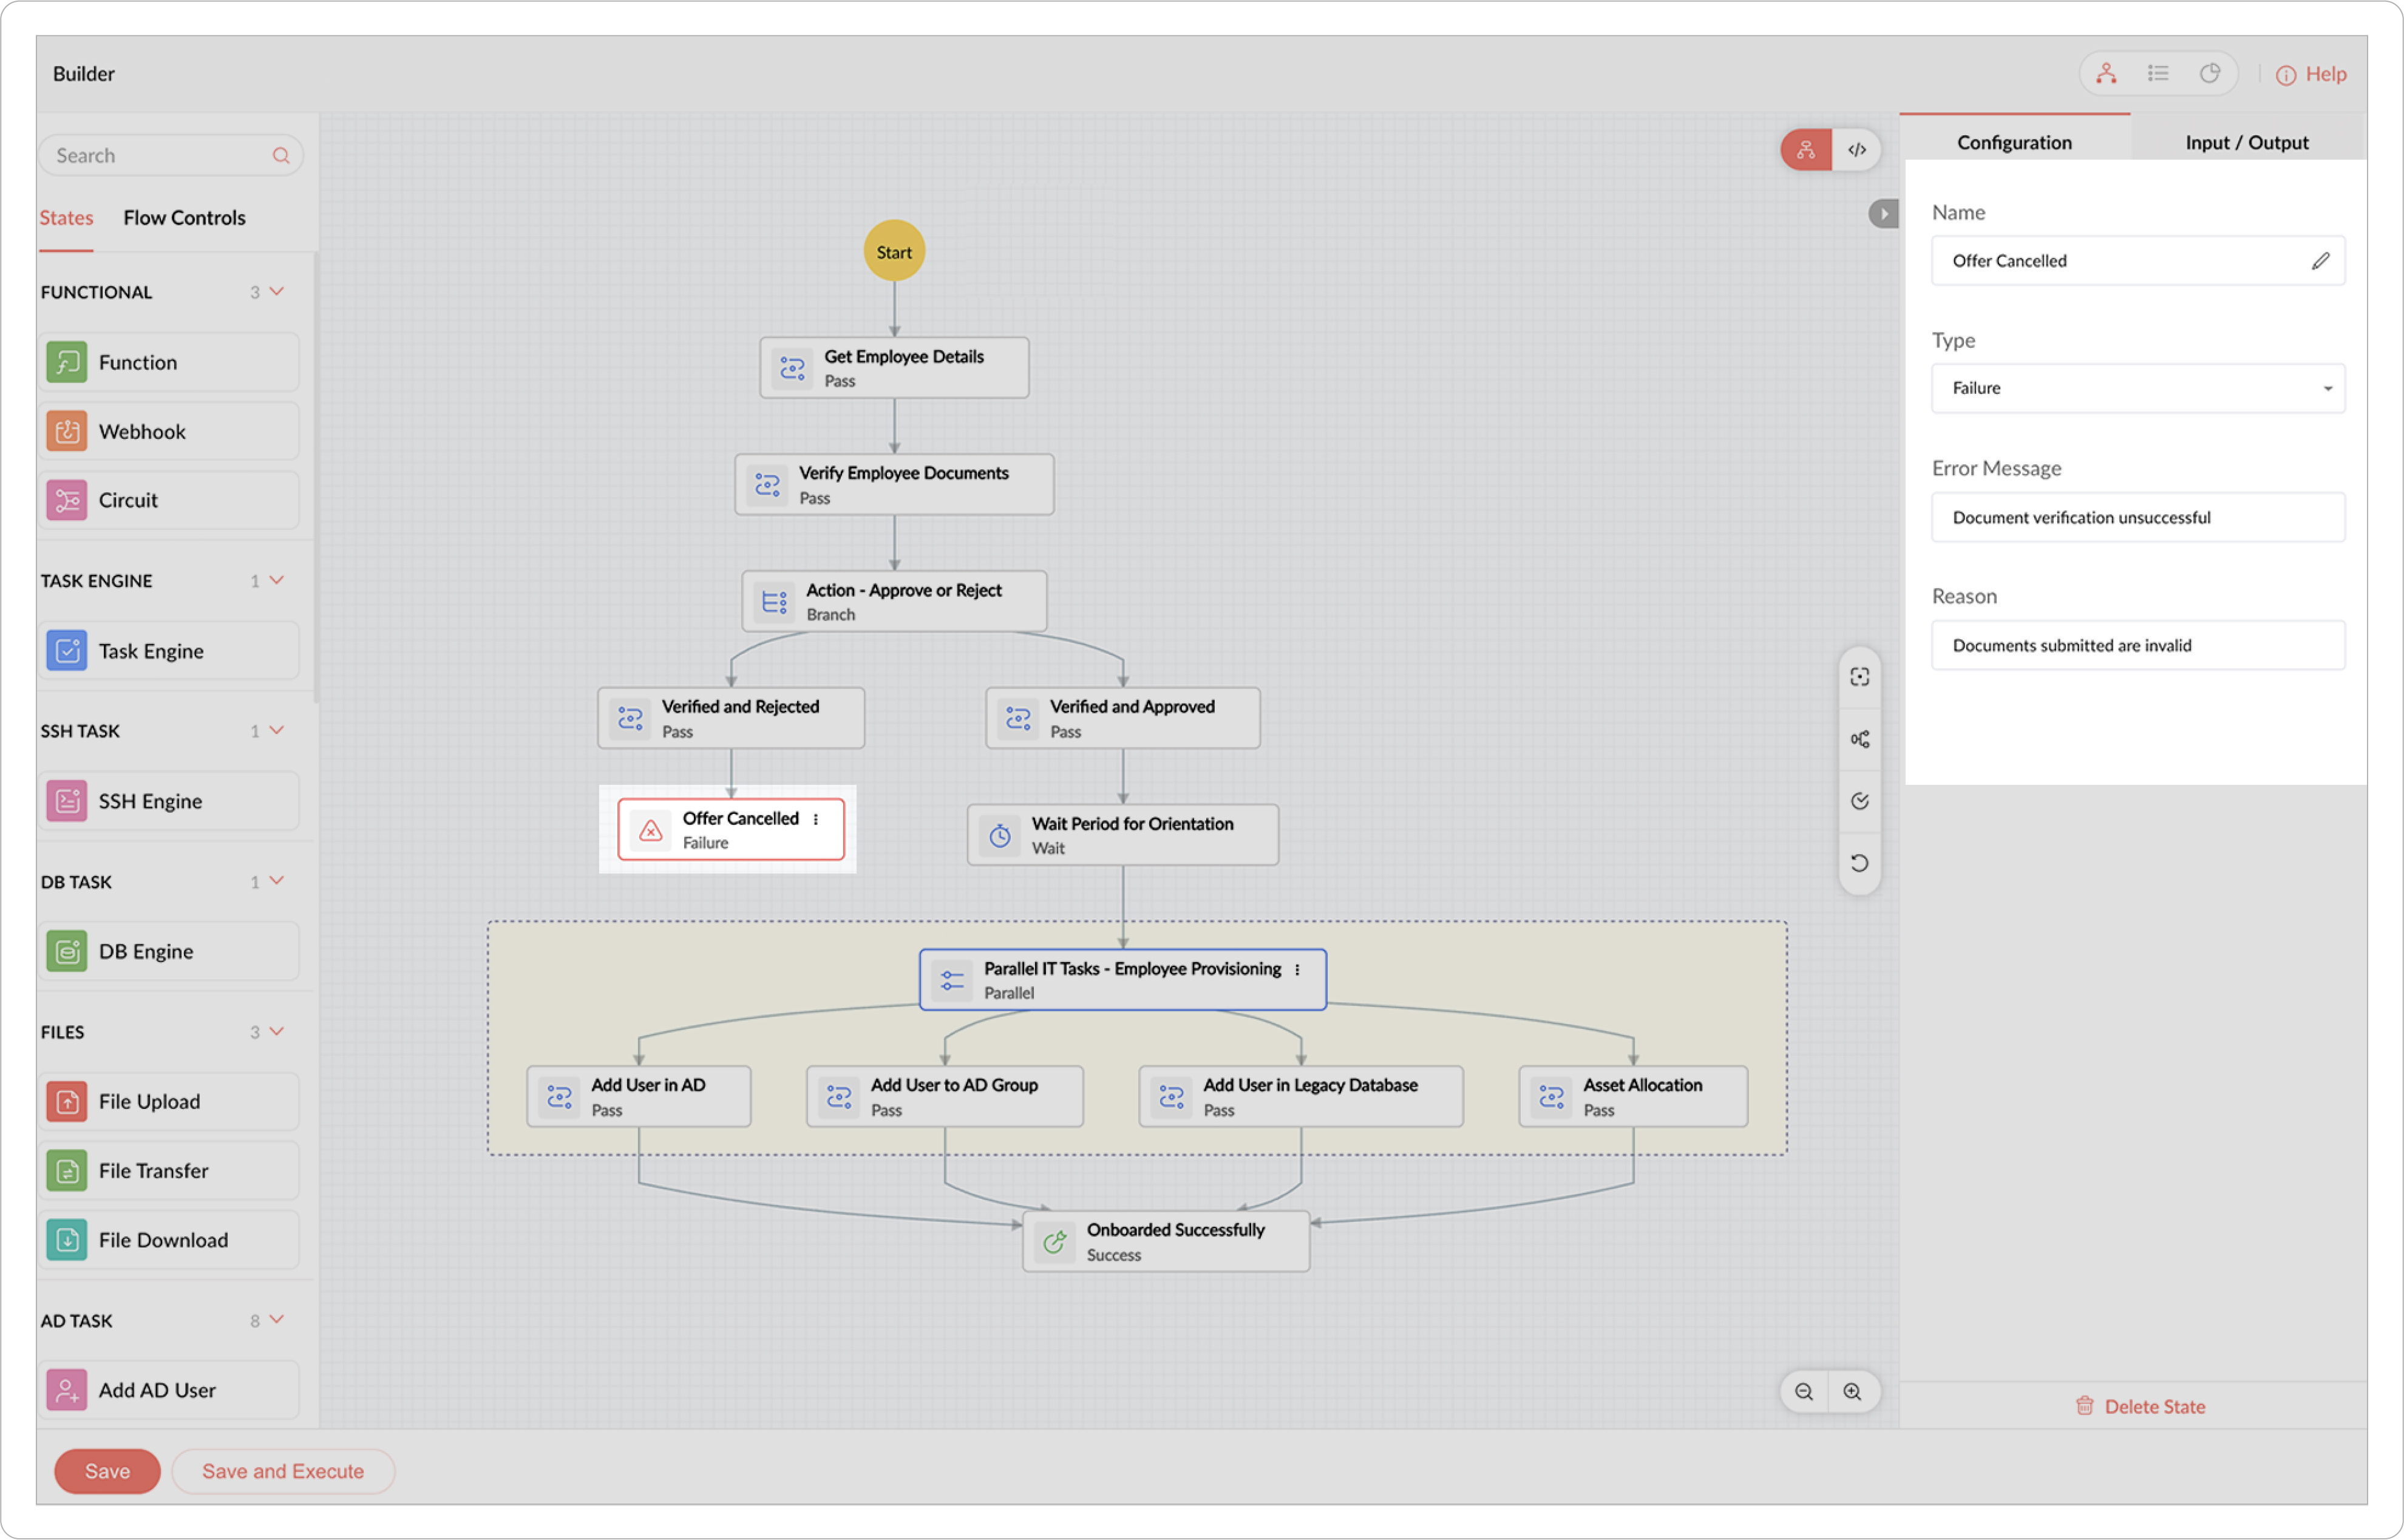Viewport: 2404px width, 1540px height.
Task: Collapse the right configuration panel arrow
Action: coord(1883,214)
